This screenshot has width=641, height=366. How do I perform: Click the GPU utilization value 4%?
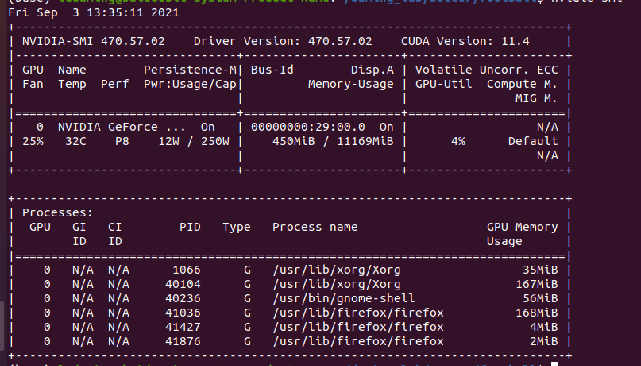click(x=458, y=141)
